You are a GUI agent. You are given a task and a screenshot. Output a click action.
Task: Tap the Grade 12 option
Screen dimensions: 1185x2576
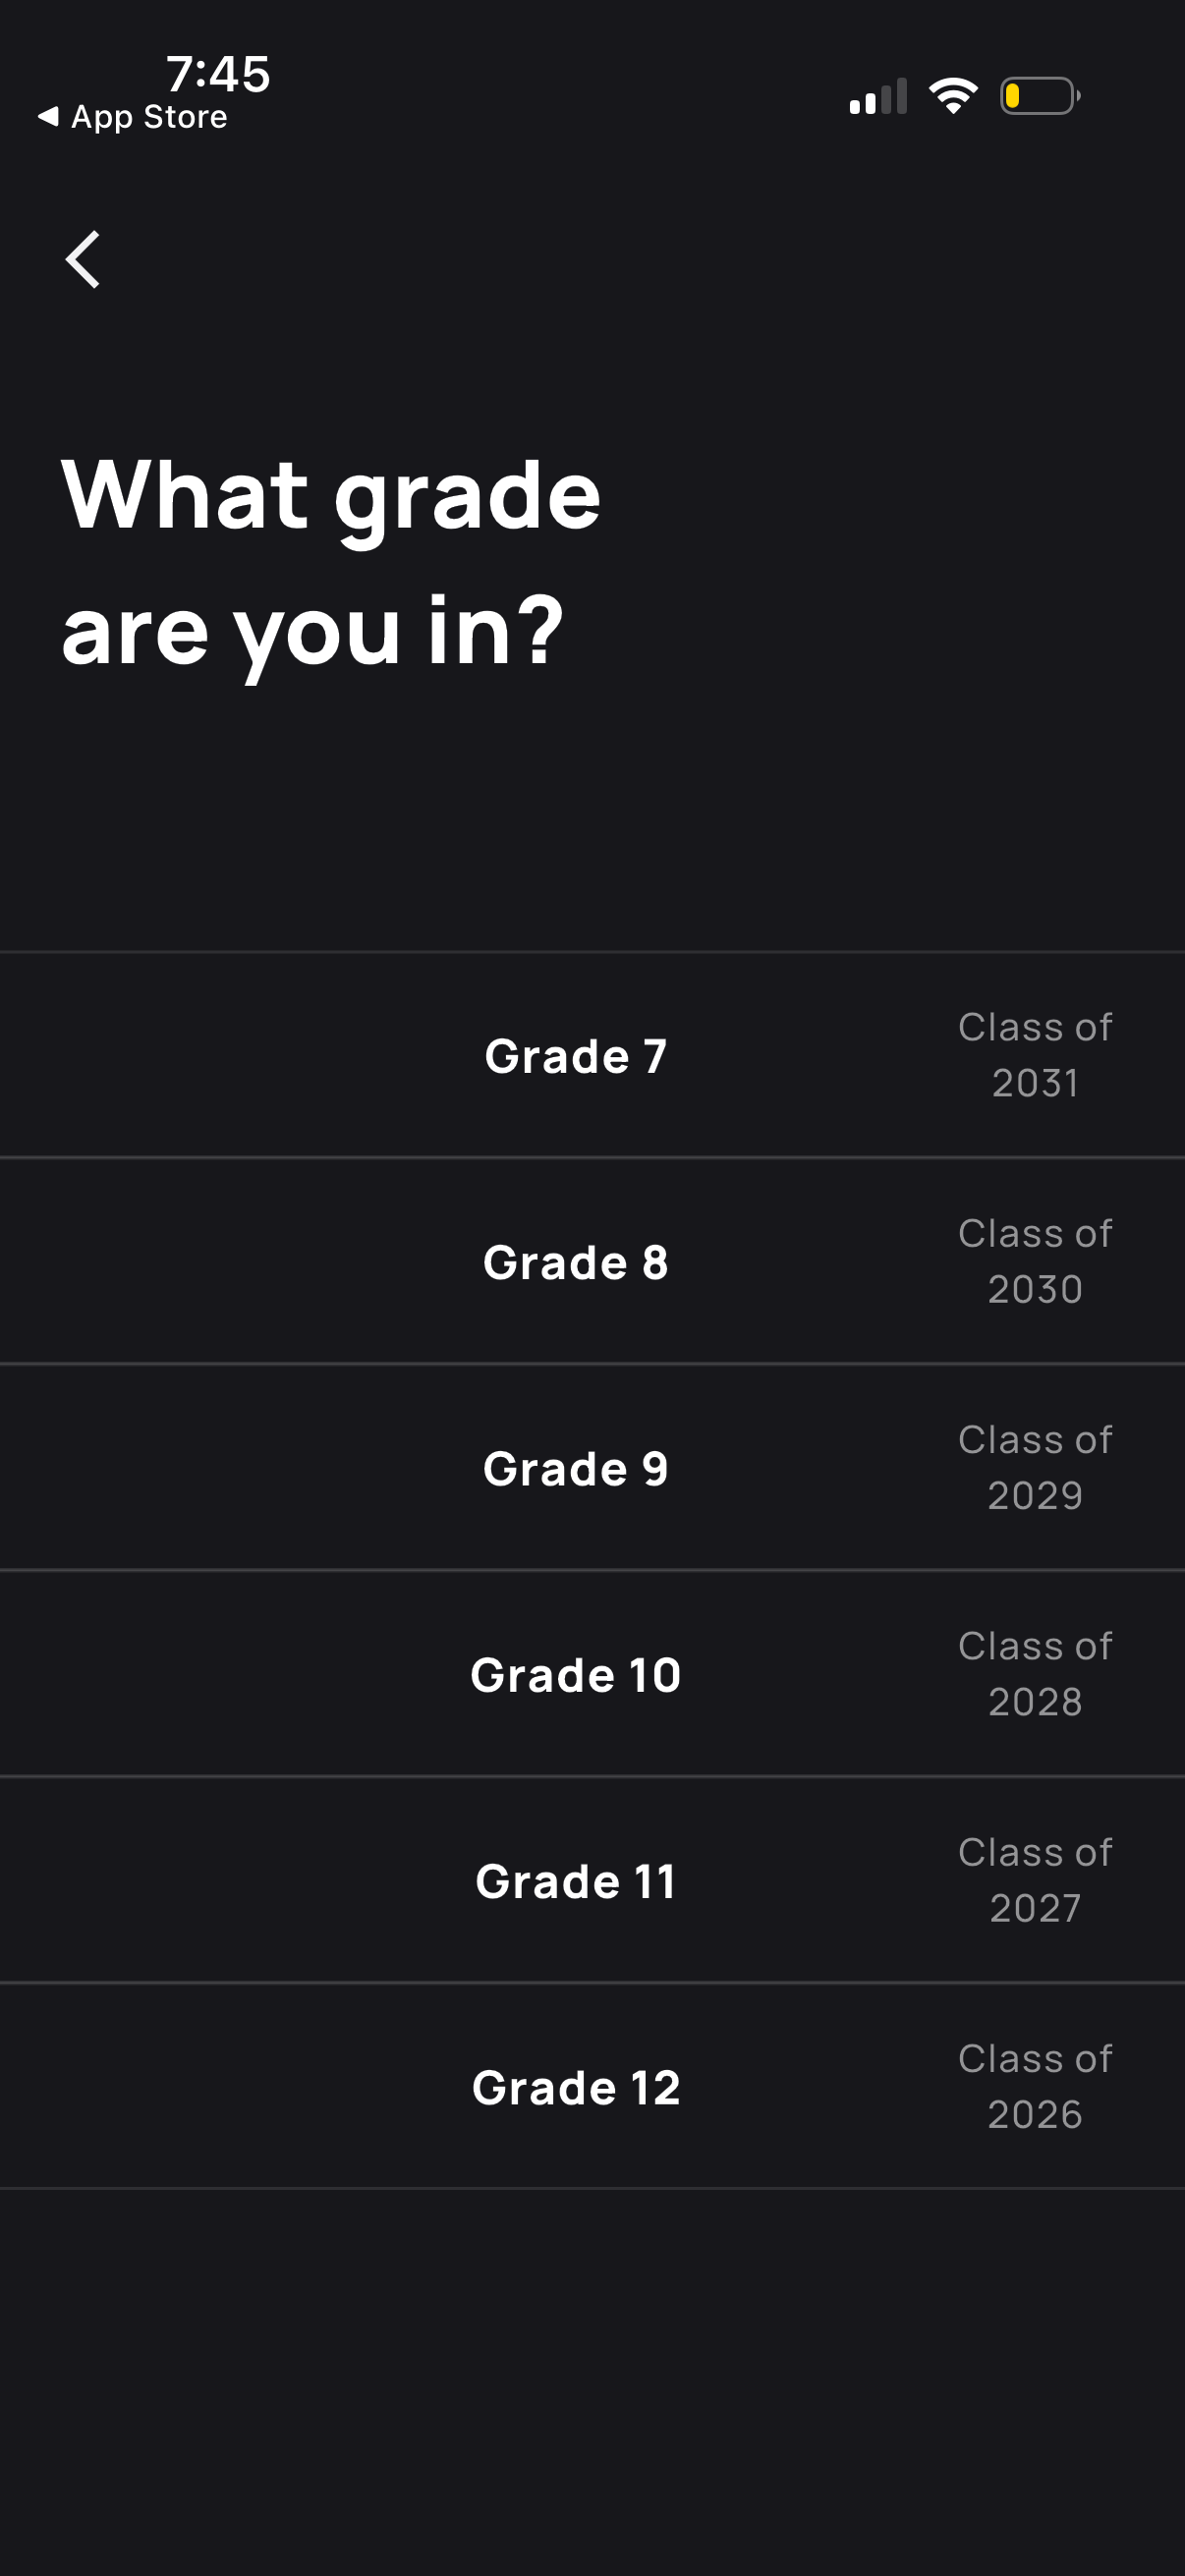[576, 2087]
